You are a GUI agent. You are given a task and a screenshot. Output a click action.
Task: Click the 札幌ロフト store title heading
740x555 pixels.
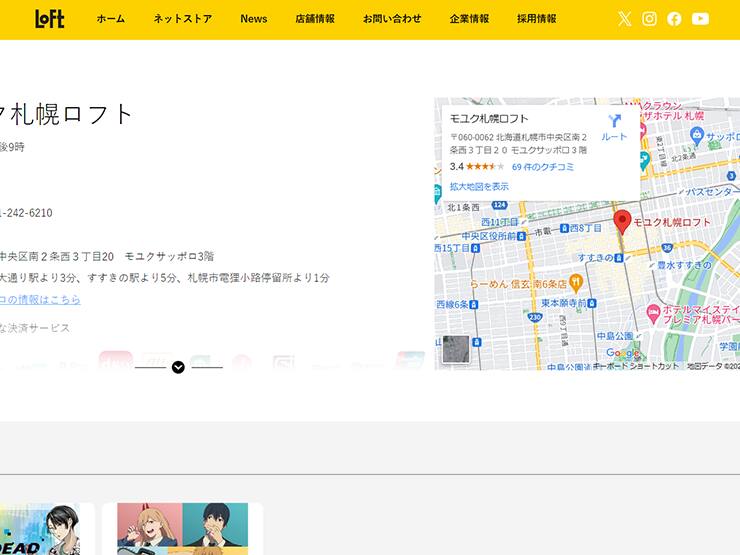click(66, 114)
